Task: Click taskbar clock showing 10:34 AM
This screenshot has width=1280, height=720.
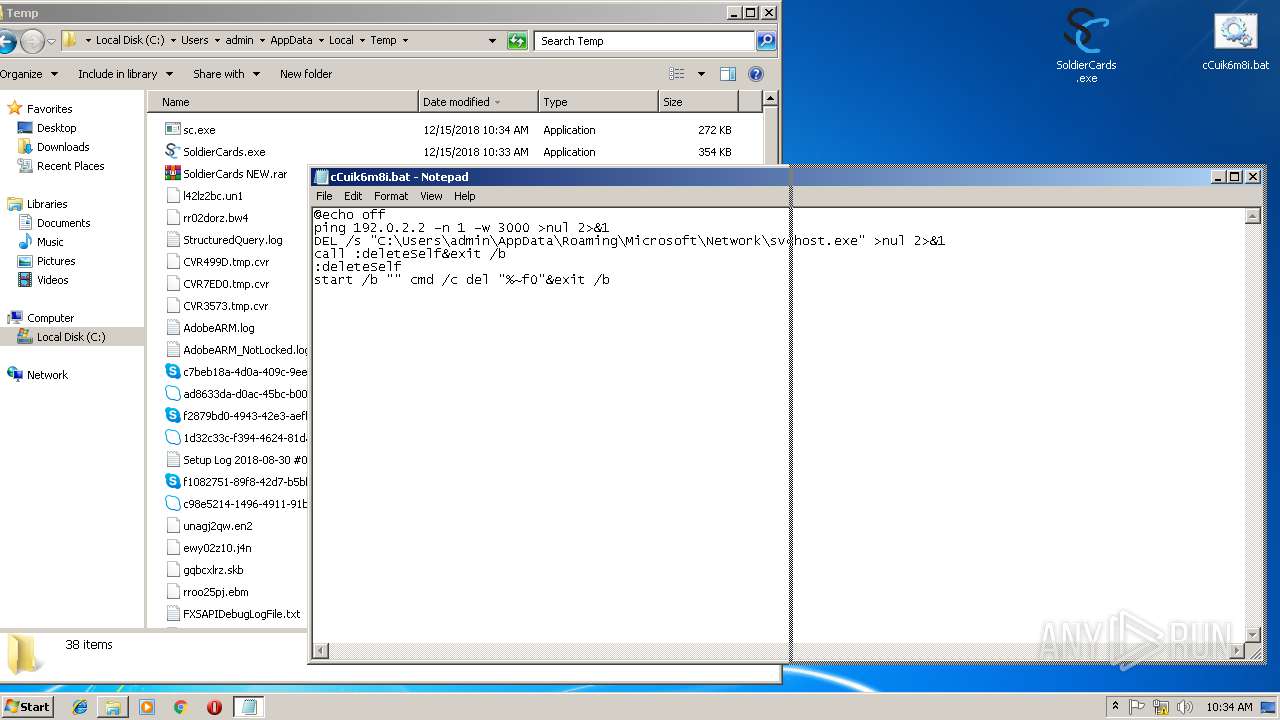Action: coord(1229,707)
